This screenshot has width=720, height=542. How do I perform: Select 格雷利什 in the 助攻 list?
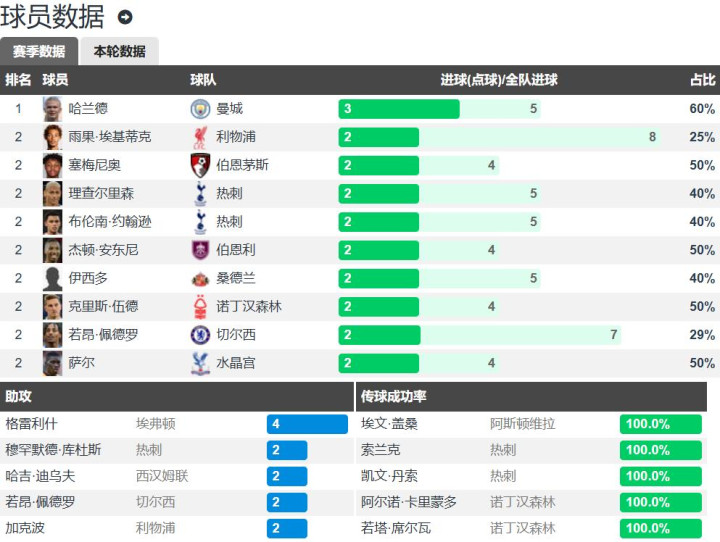click(x=32, y=424)
